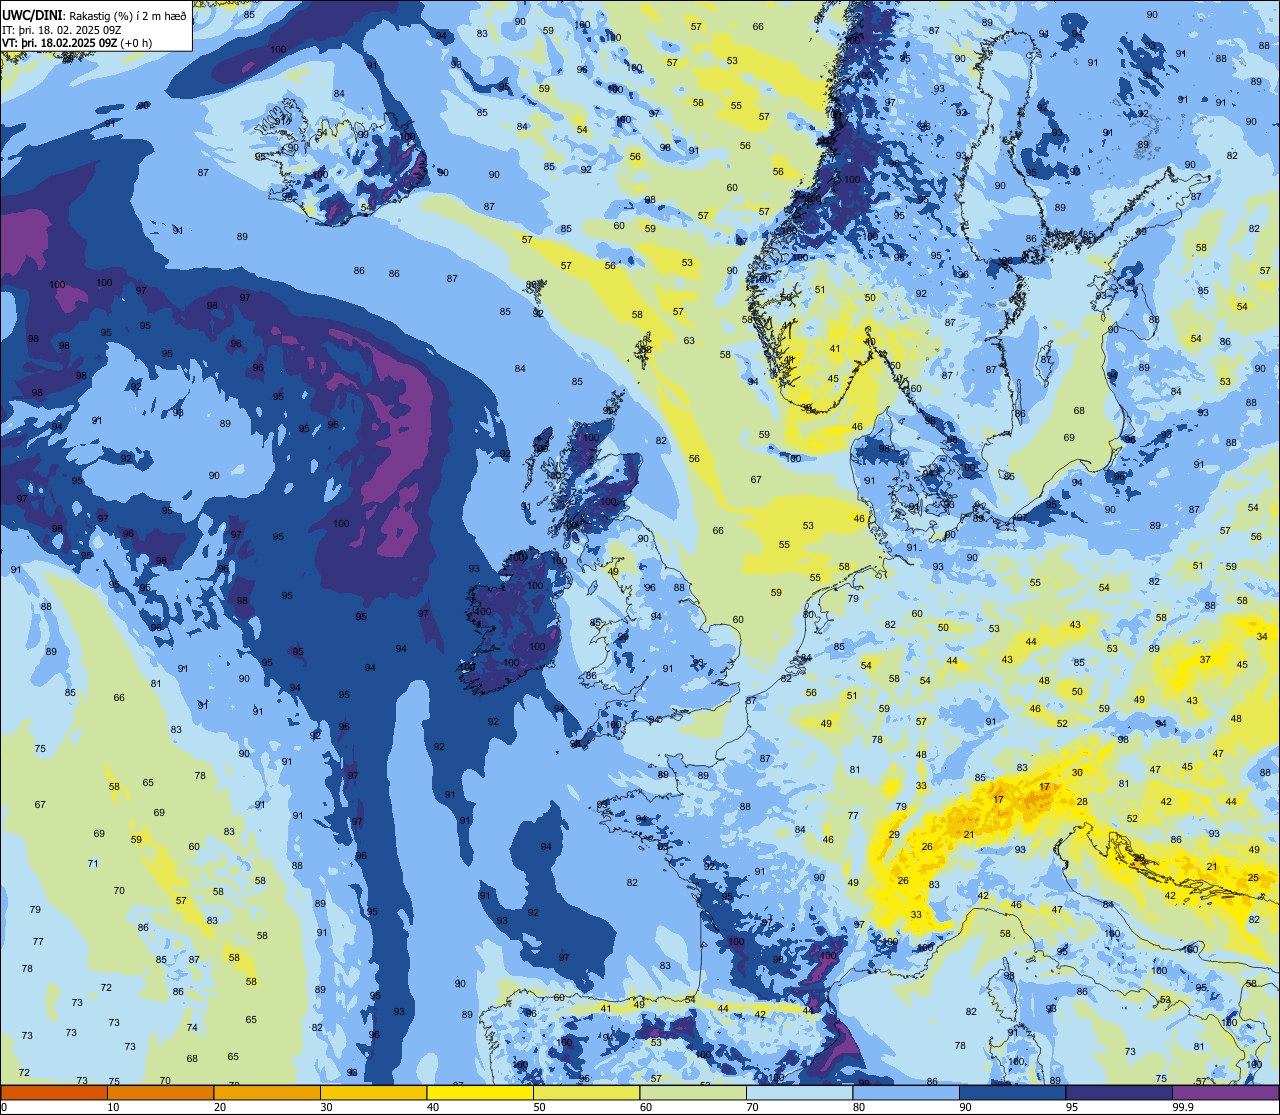Click the 'UWC/DINI' title text
Image resolution: width=1280 pixels, height=1115 pixels.
pyautogui.click(x=33, y=15)
